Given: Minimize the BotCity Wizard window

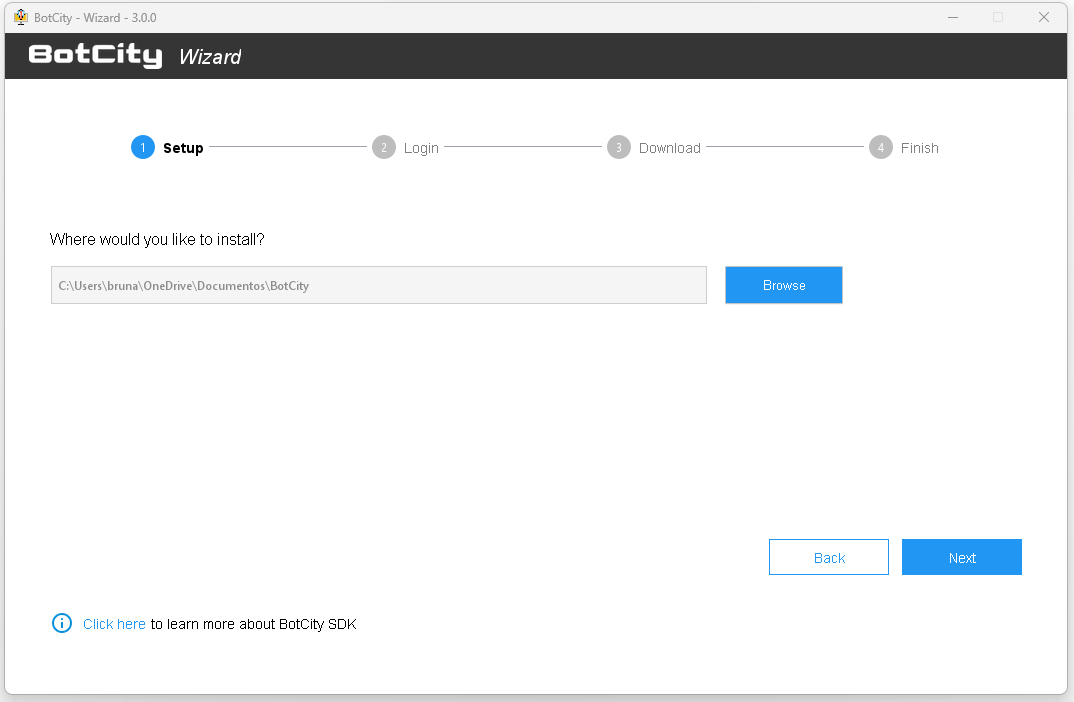Looking at the screenshot, I should (952, 17).
